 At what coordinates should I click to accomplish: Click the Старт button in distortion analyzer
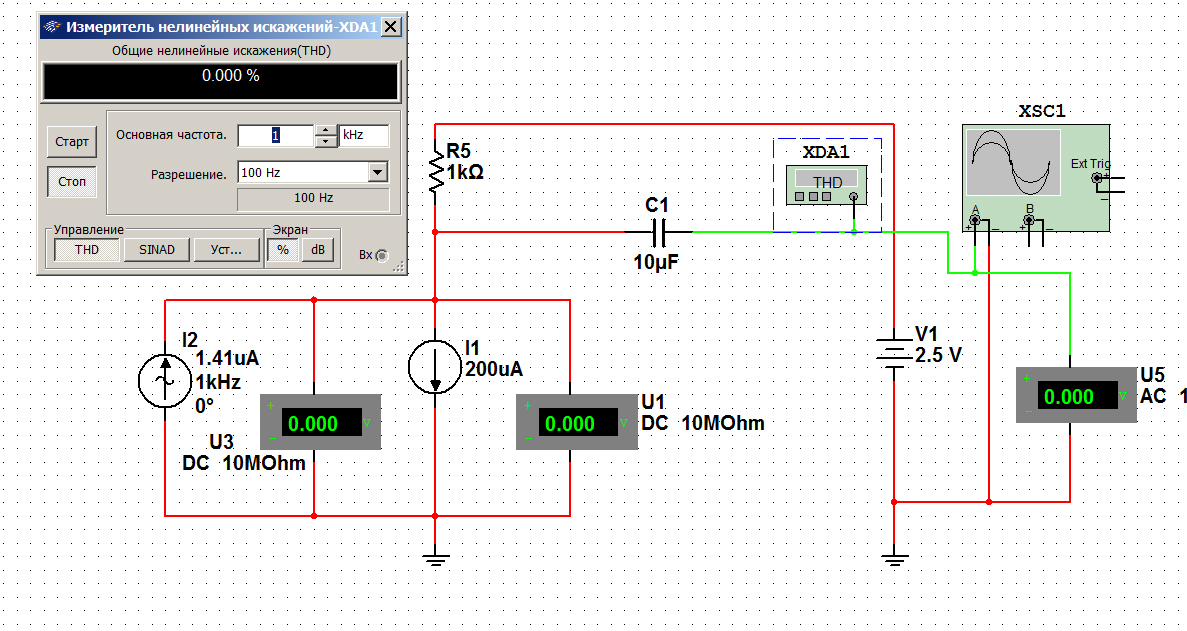[72, 141]
